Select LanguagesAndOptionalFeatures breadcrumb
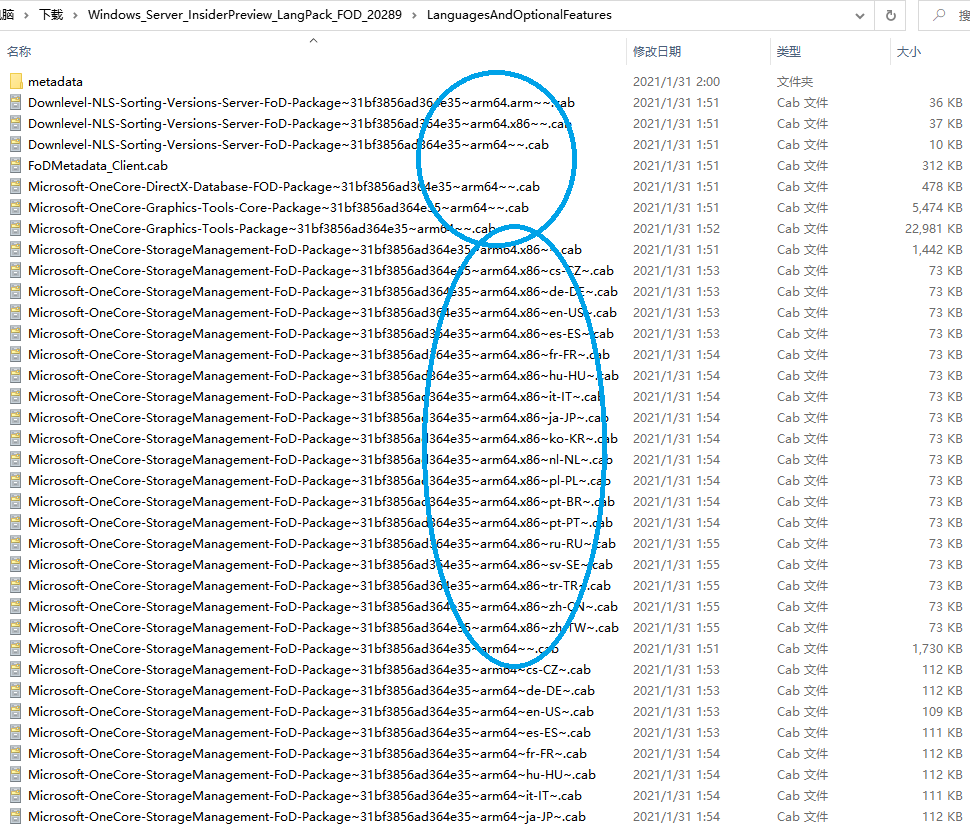This screenshot has height=833, width=973. click(519, 15)
